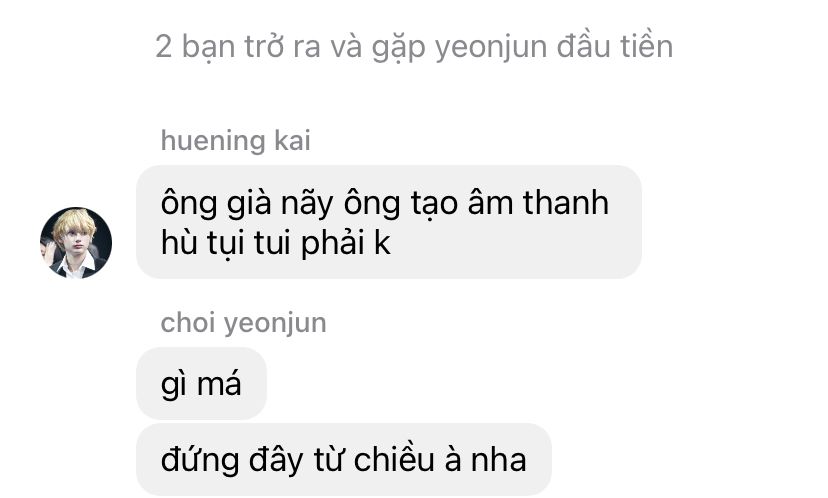Click the sender name 'huening kai'
The image size is (828, 498).
tap(236, 140)
